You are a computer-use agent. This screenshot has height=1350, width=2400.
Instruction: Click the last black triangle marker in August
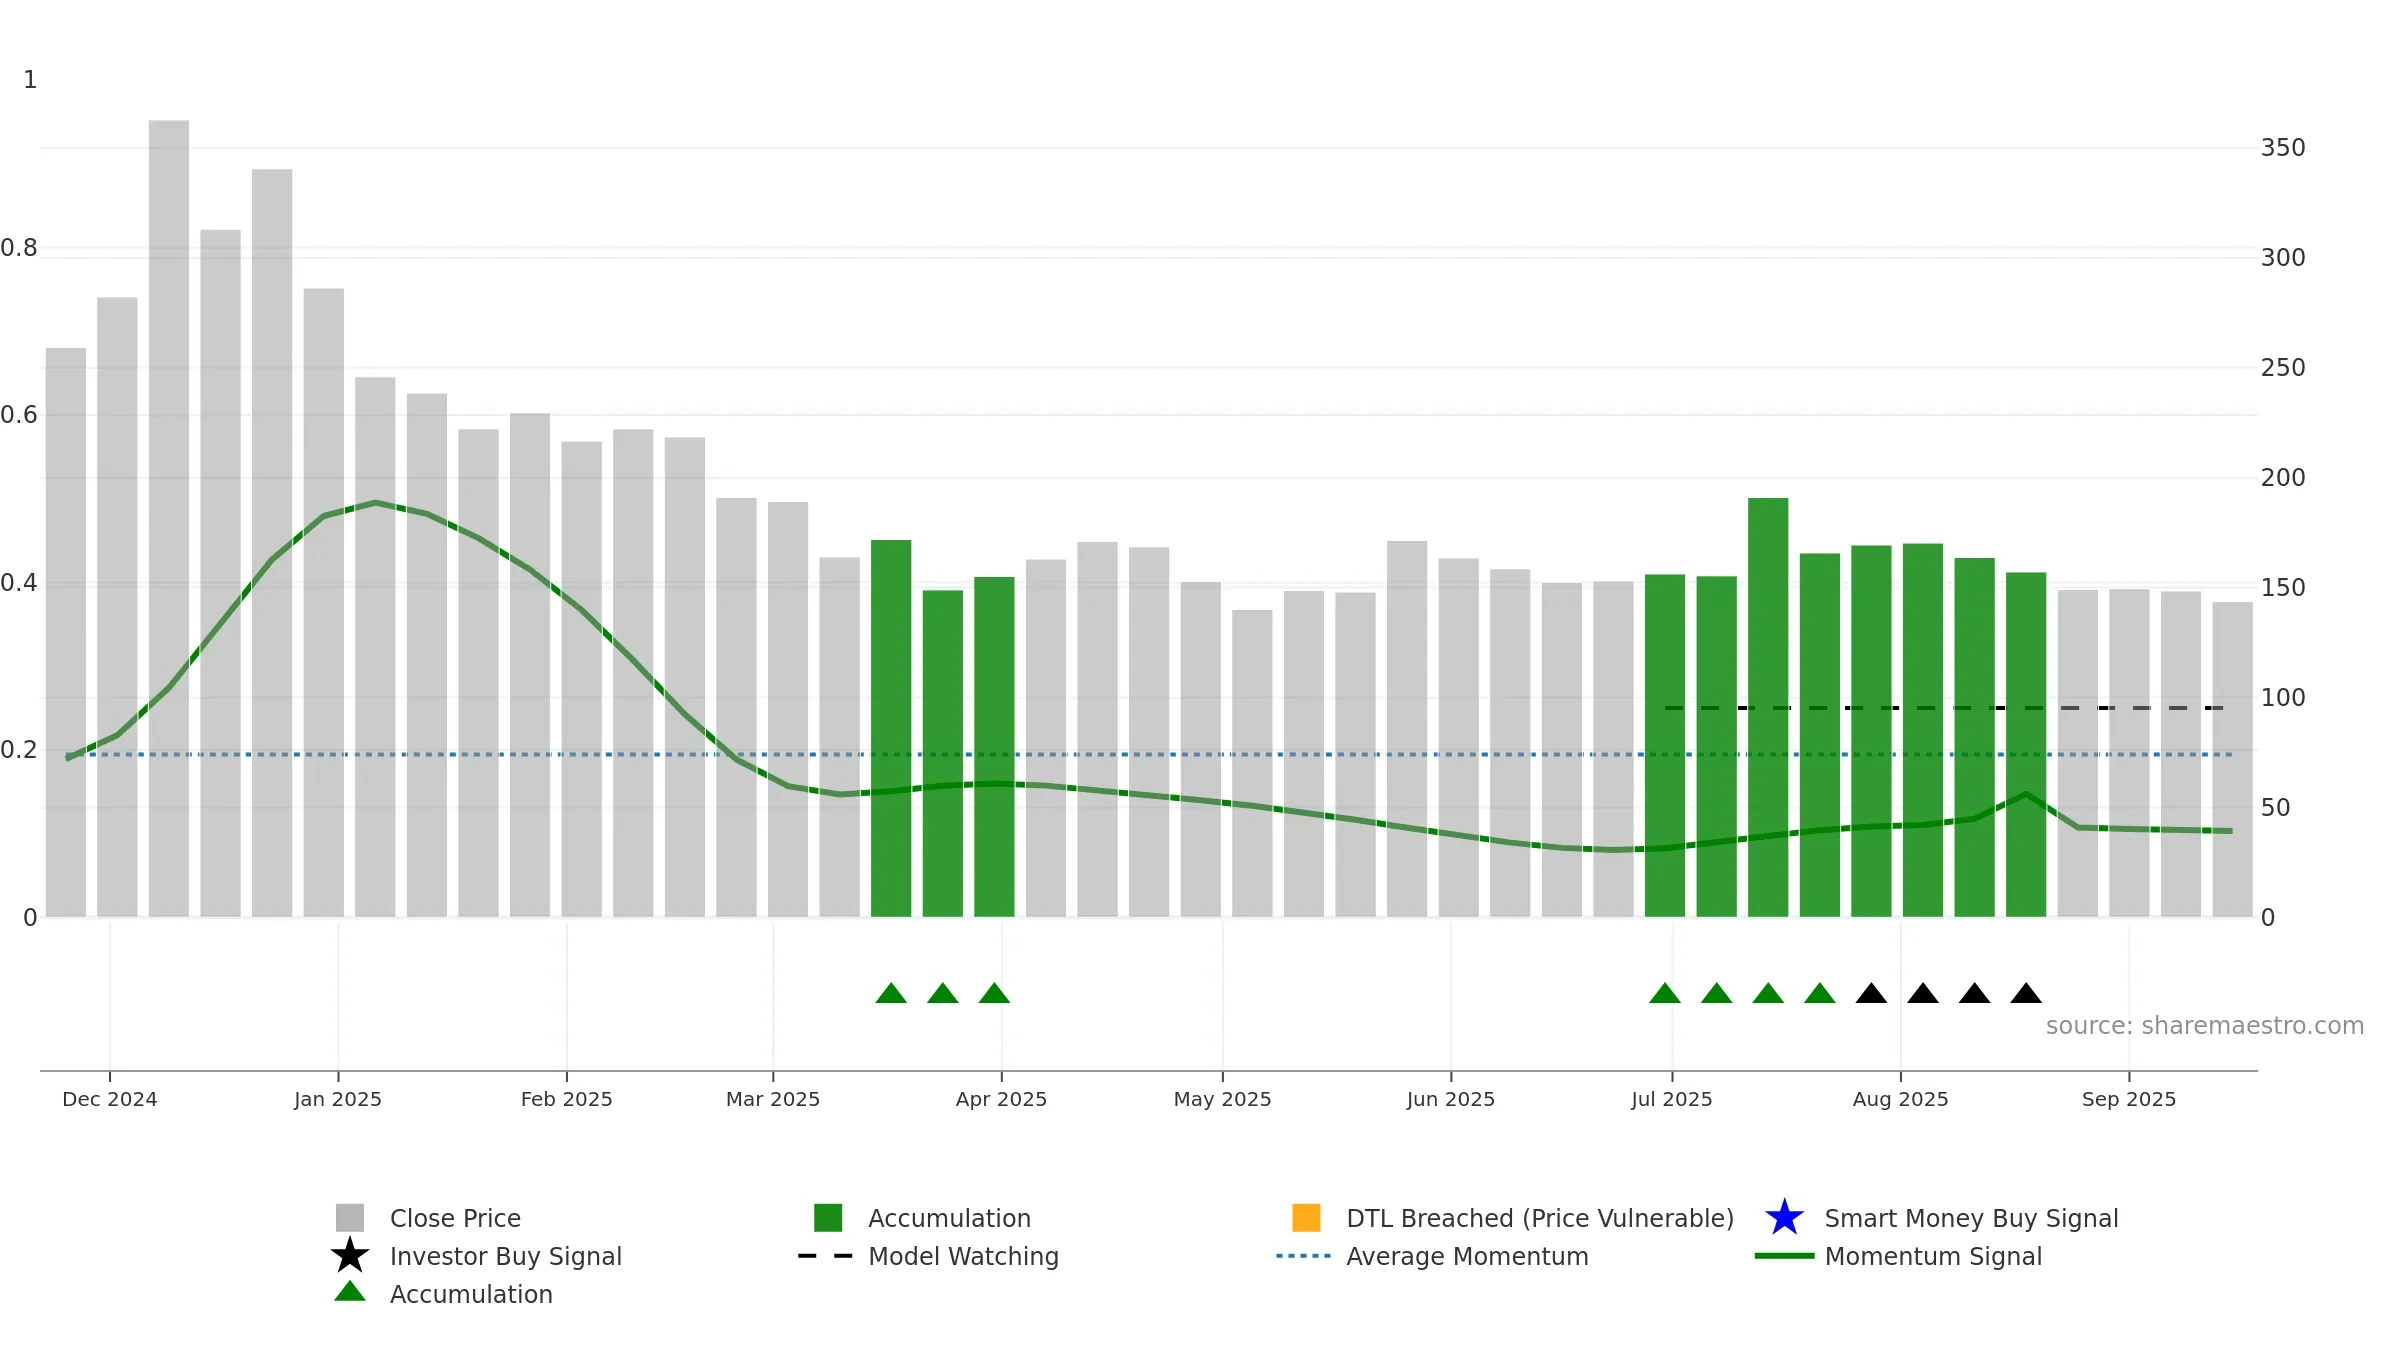(2026, 993)
